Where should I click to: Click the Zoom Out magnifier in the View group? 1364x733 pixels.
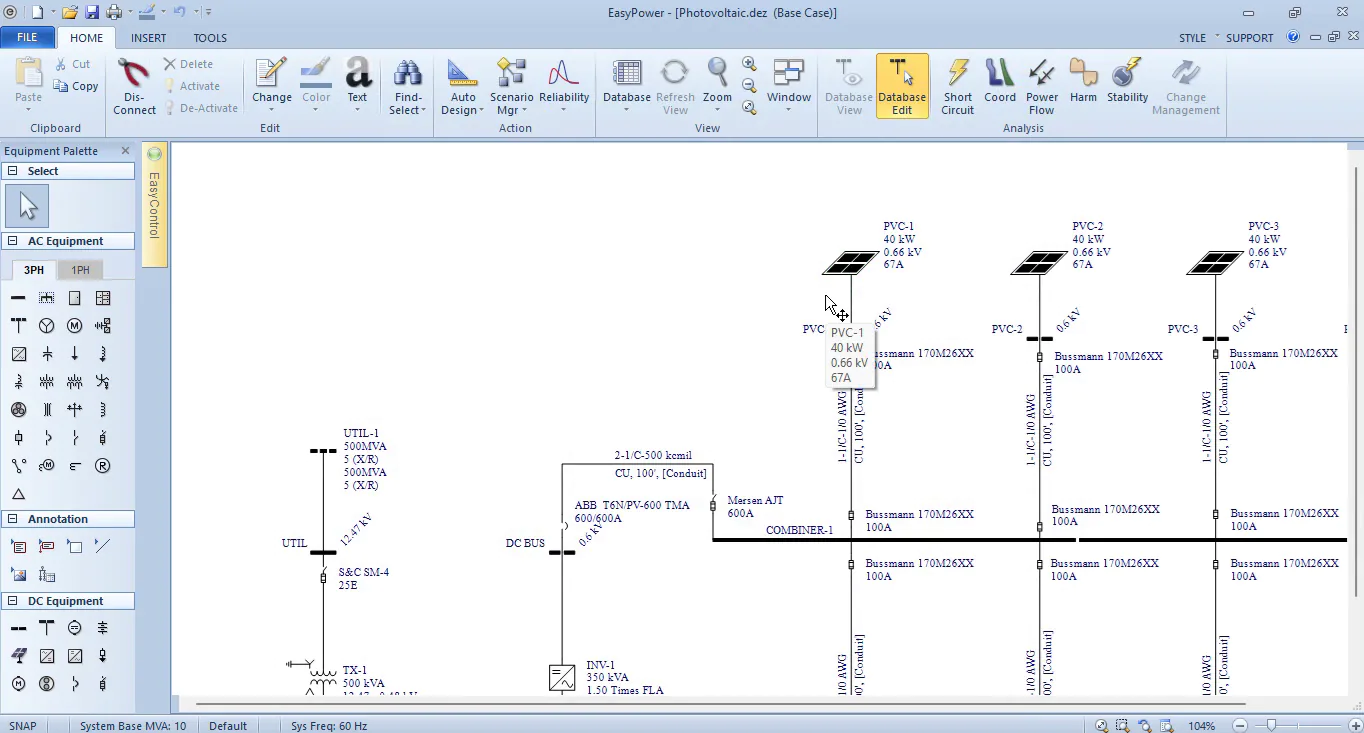click(x=749, y=85)
